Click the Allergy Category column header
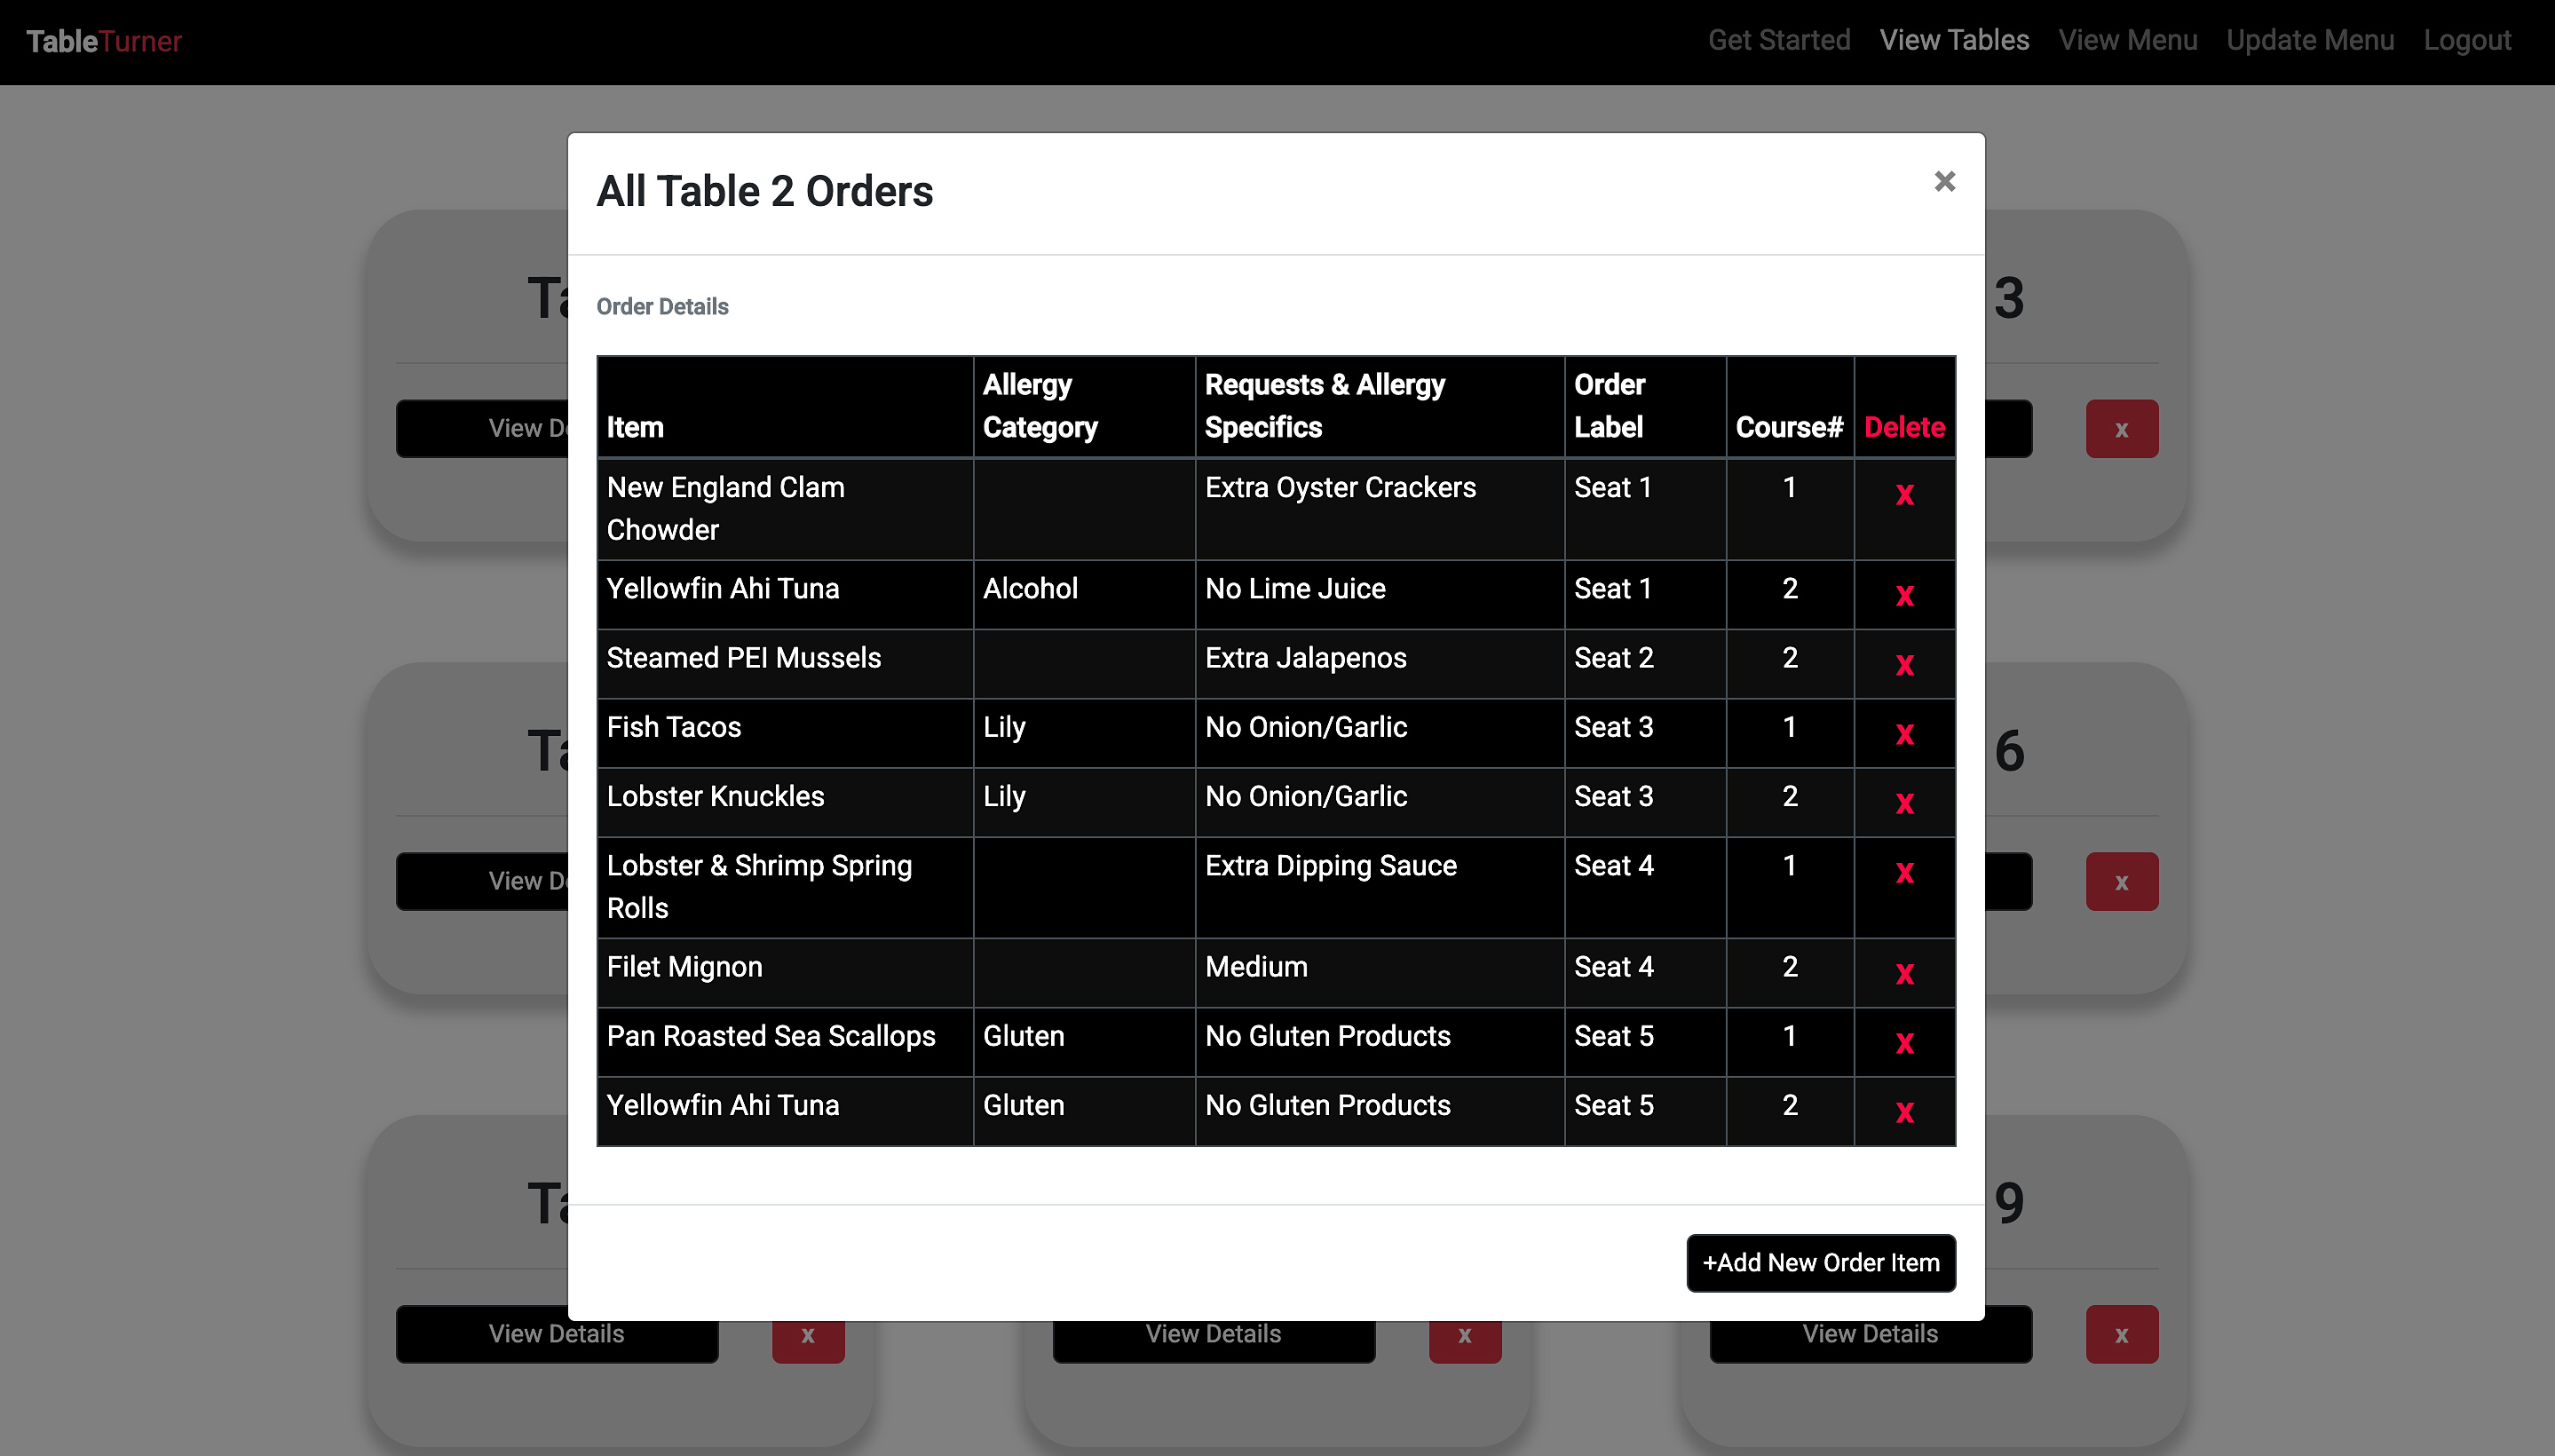2555x1456 pixels. pyautogui.click(x=1039, y=406)
